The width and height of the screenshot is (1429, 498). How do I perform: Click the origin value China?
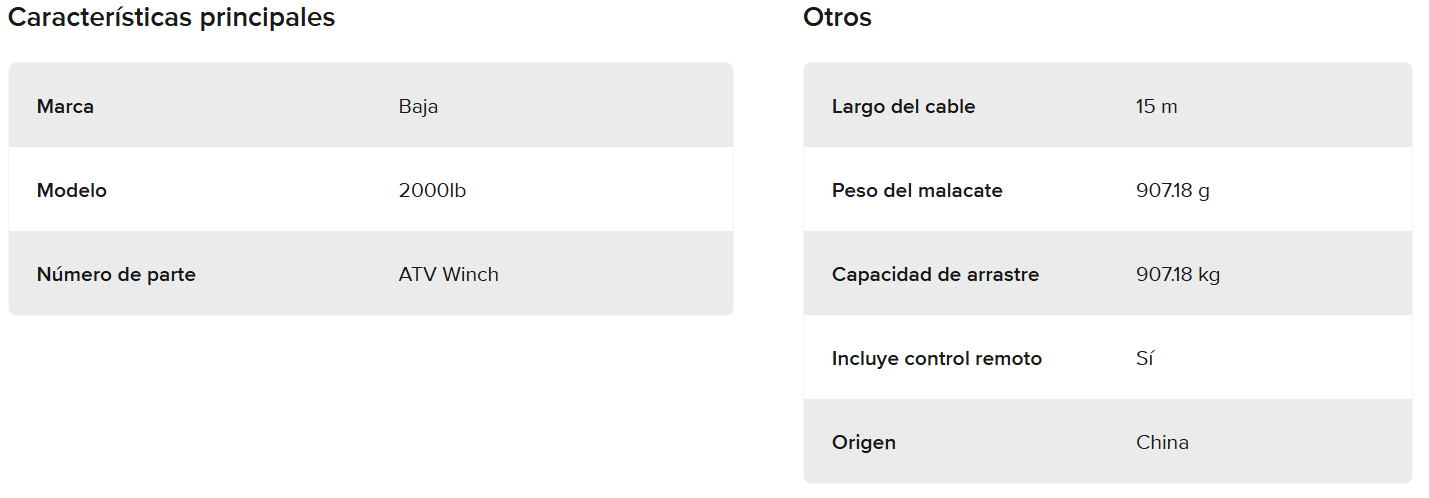1162,442
